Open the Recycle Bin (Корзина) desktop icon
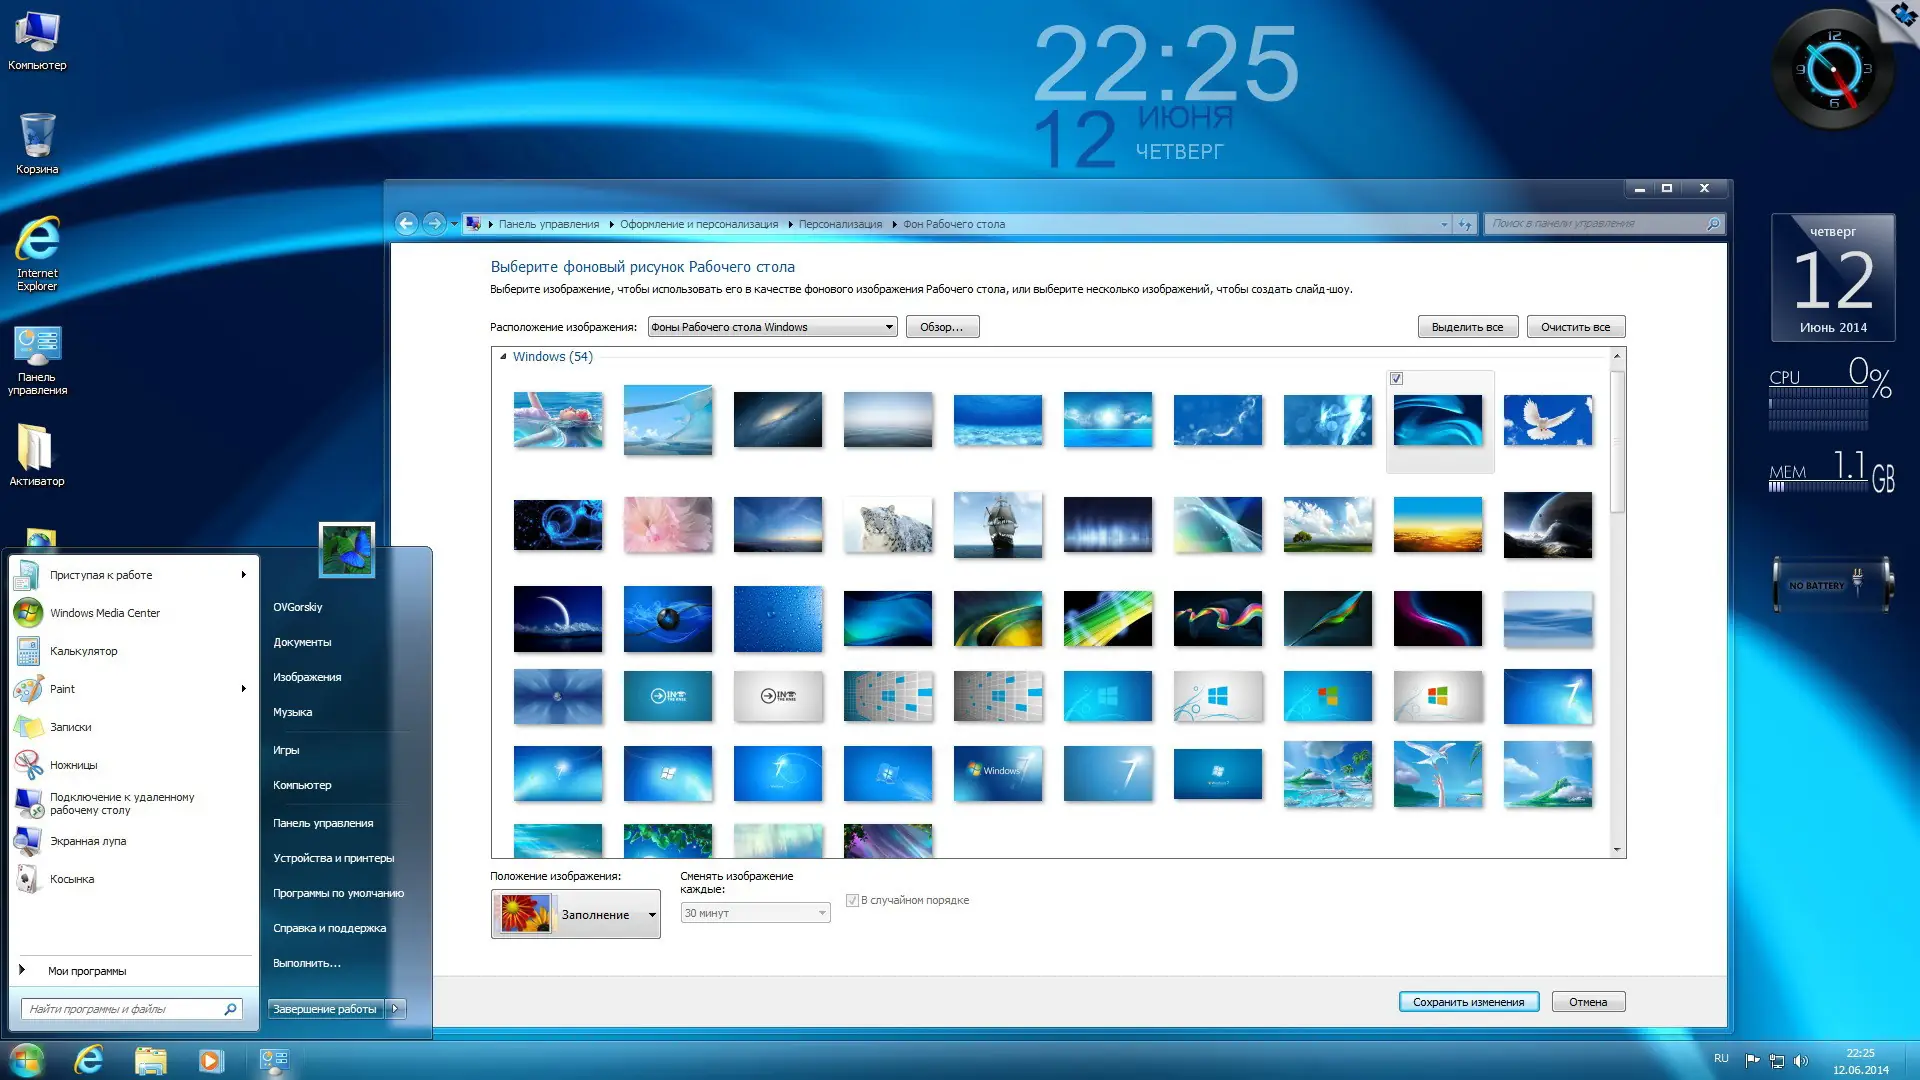 pos(37,137)
